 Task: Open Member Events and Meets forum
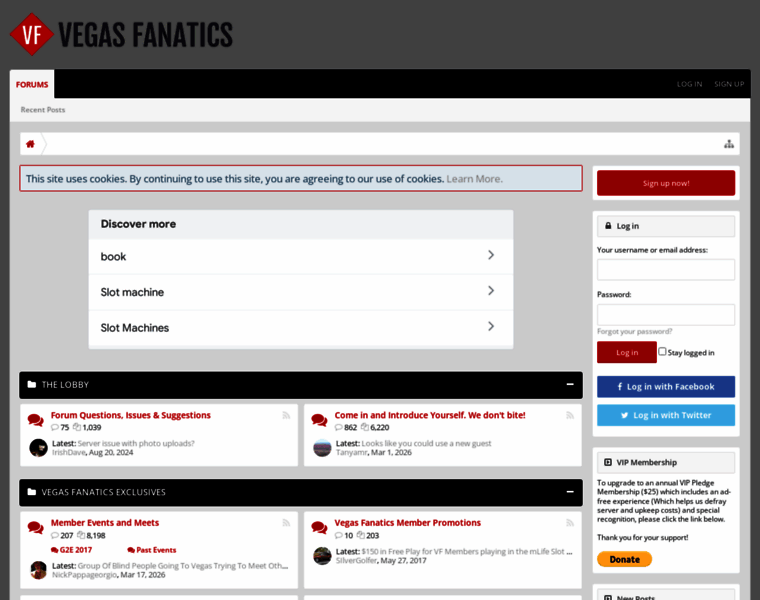click(105, 523)
